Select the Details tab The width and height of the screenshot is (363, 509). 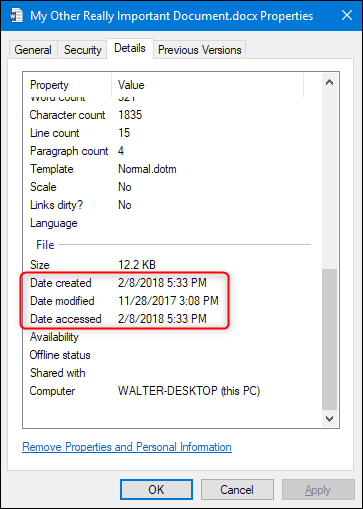130,48
